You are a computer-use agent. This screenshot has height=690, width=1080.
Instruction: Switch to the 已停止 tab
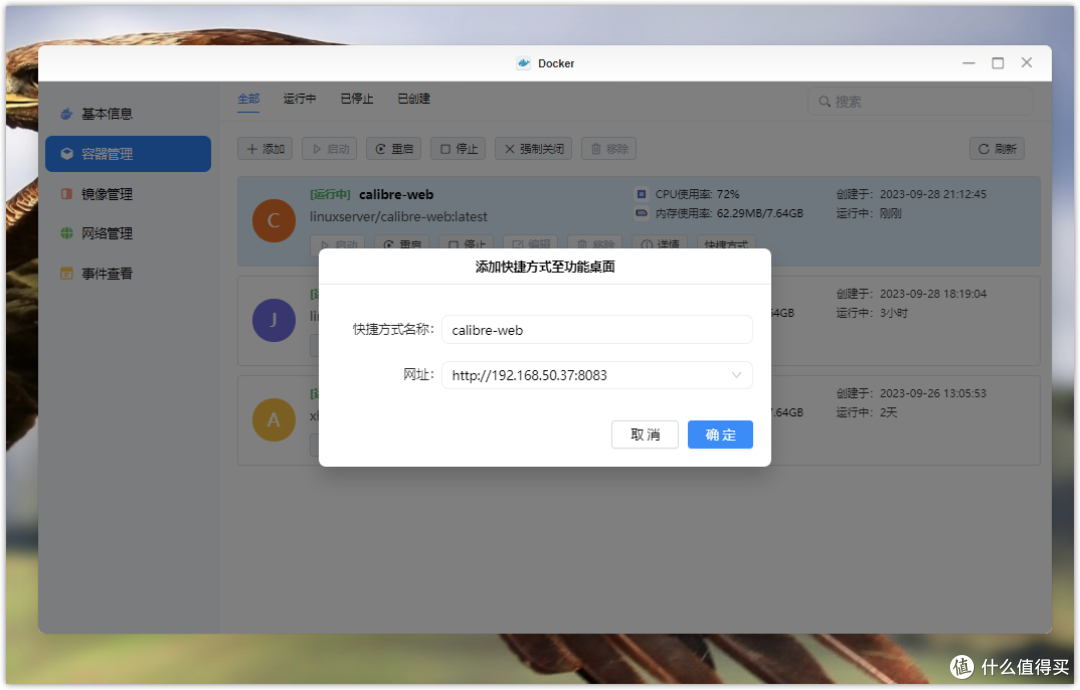tap(357, 98)
